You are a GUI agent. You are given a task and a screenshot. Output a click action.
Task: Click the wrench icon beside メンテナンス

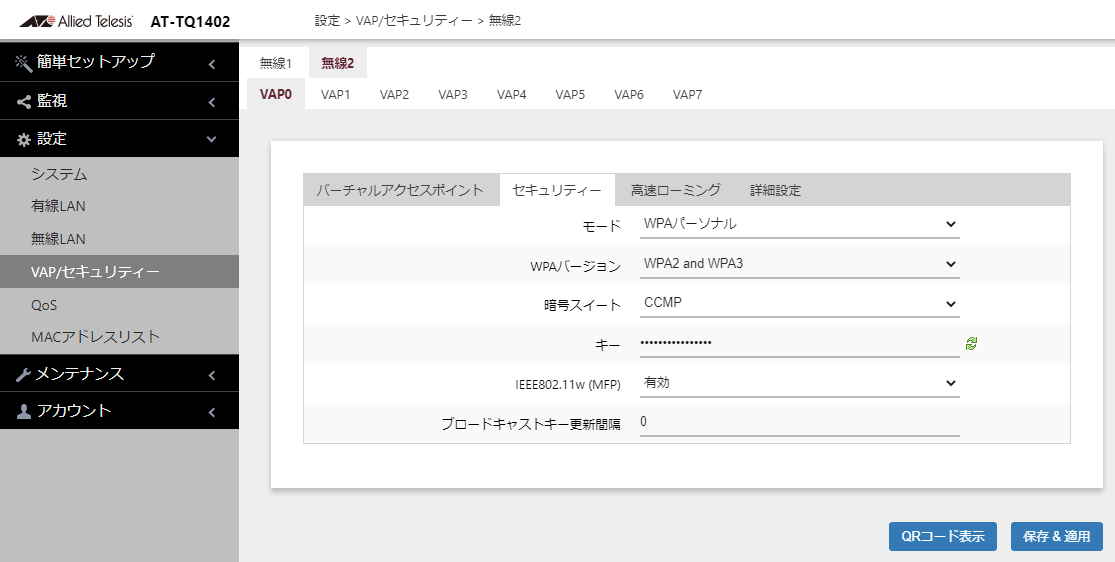pos(24,374)
